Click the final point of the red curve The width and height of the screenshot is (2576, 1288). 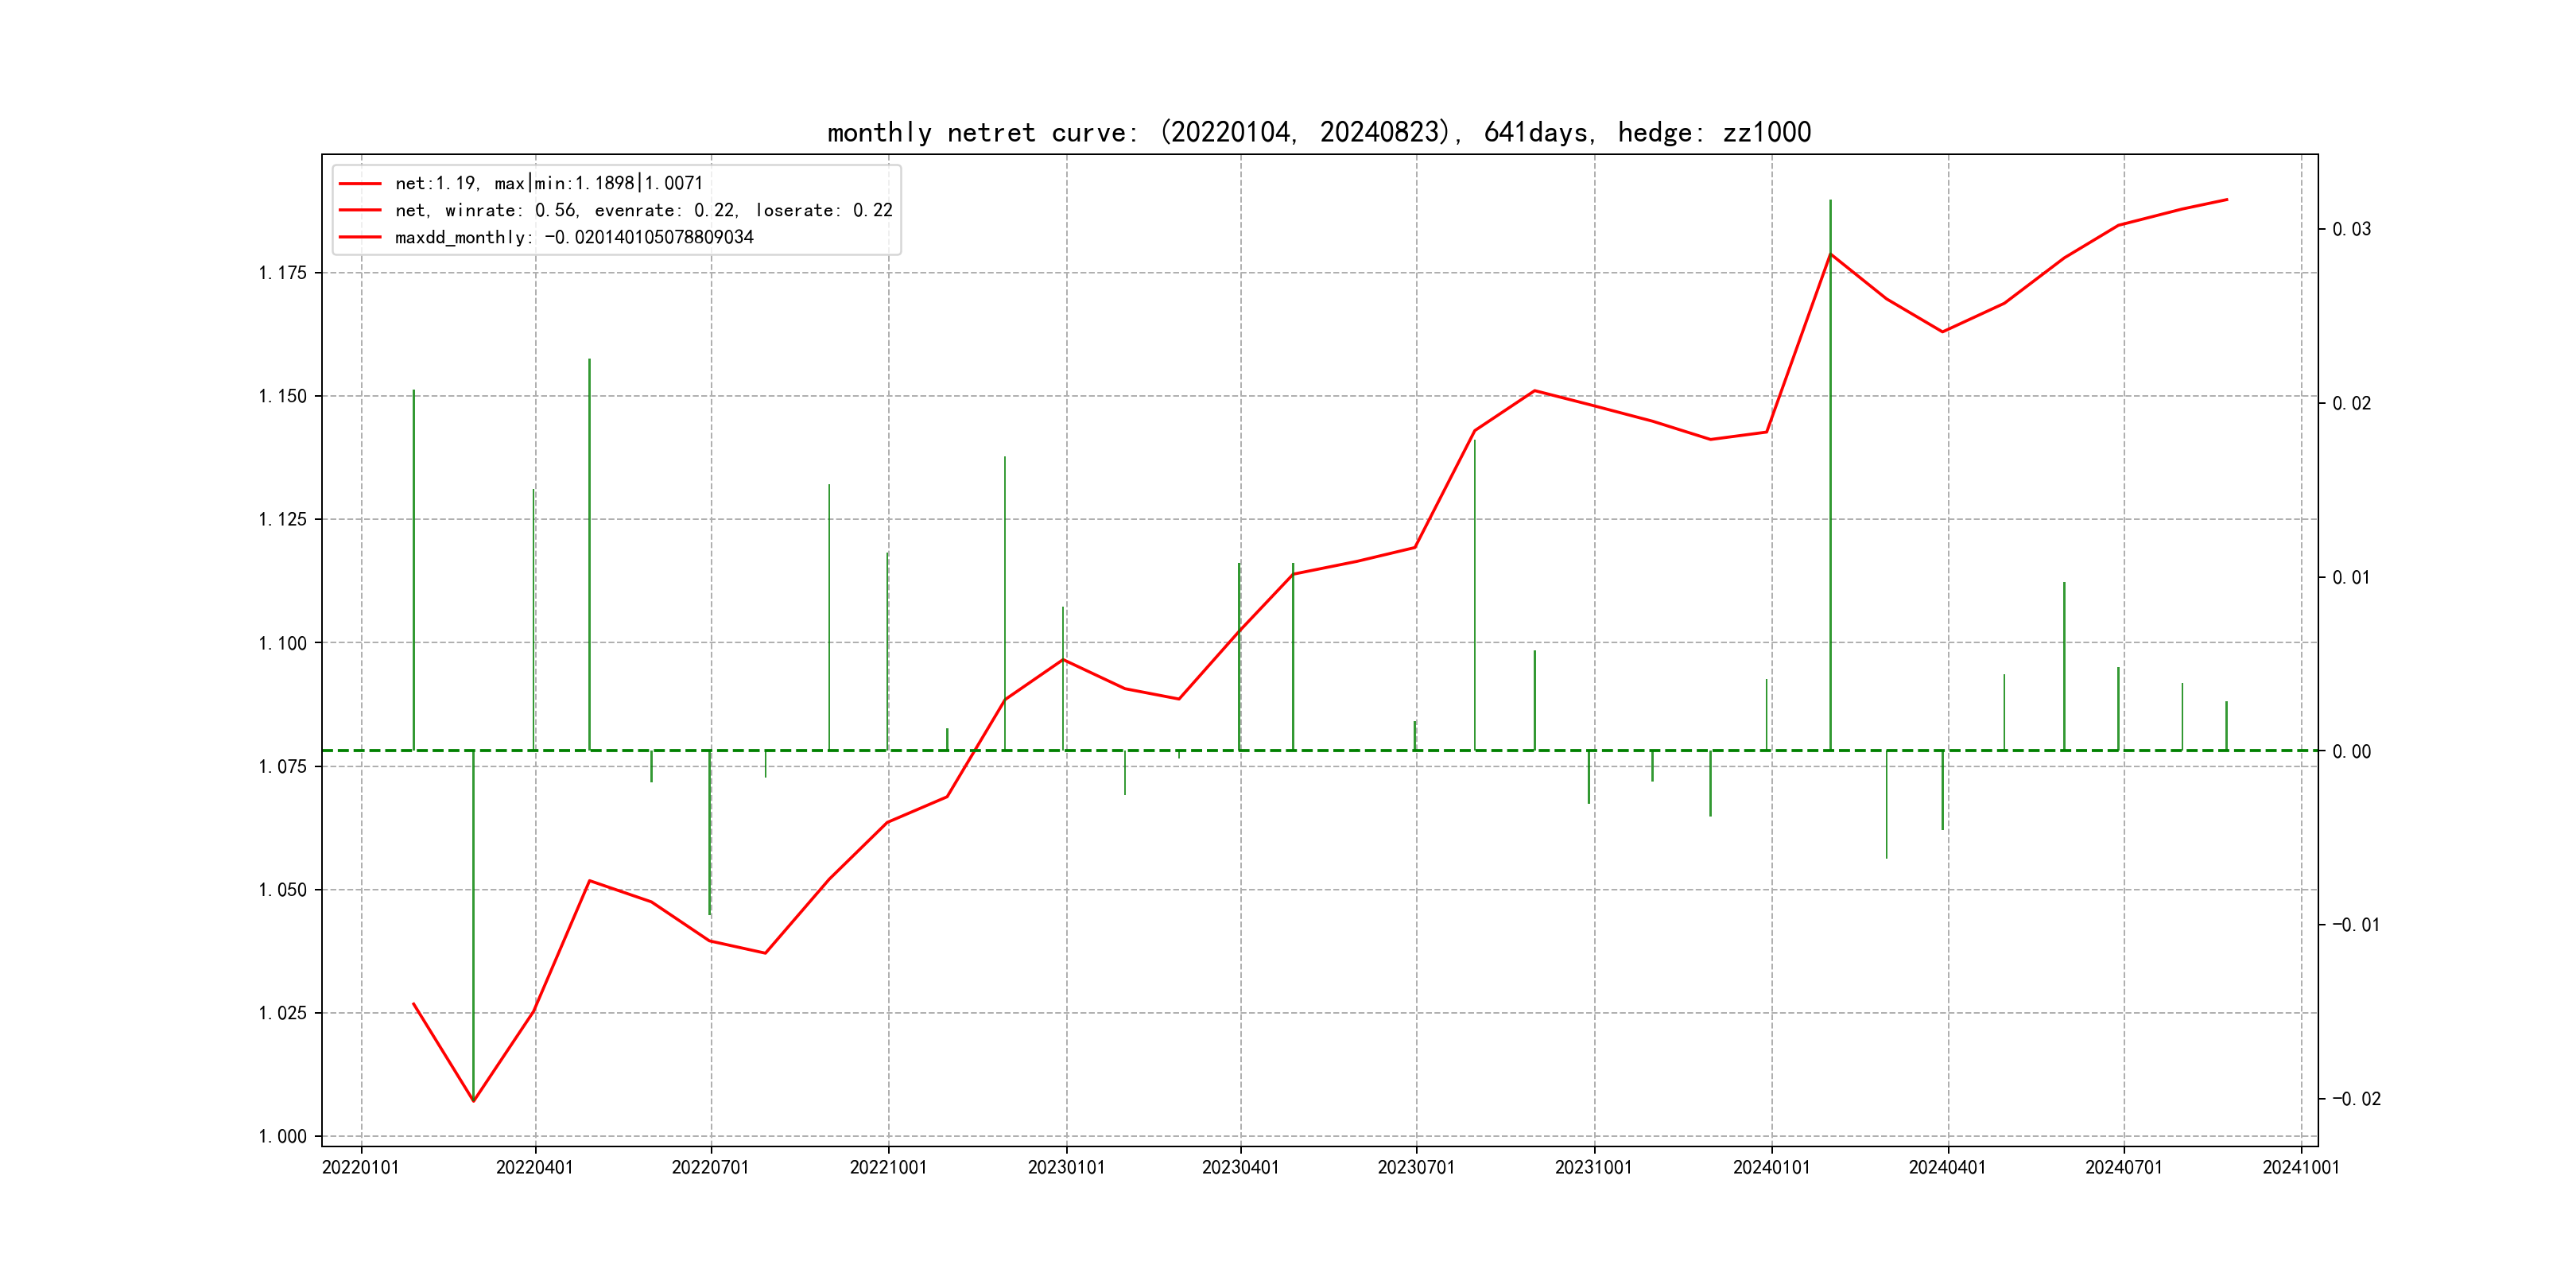[x=2227, y=200]
